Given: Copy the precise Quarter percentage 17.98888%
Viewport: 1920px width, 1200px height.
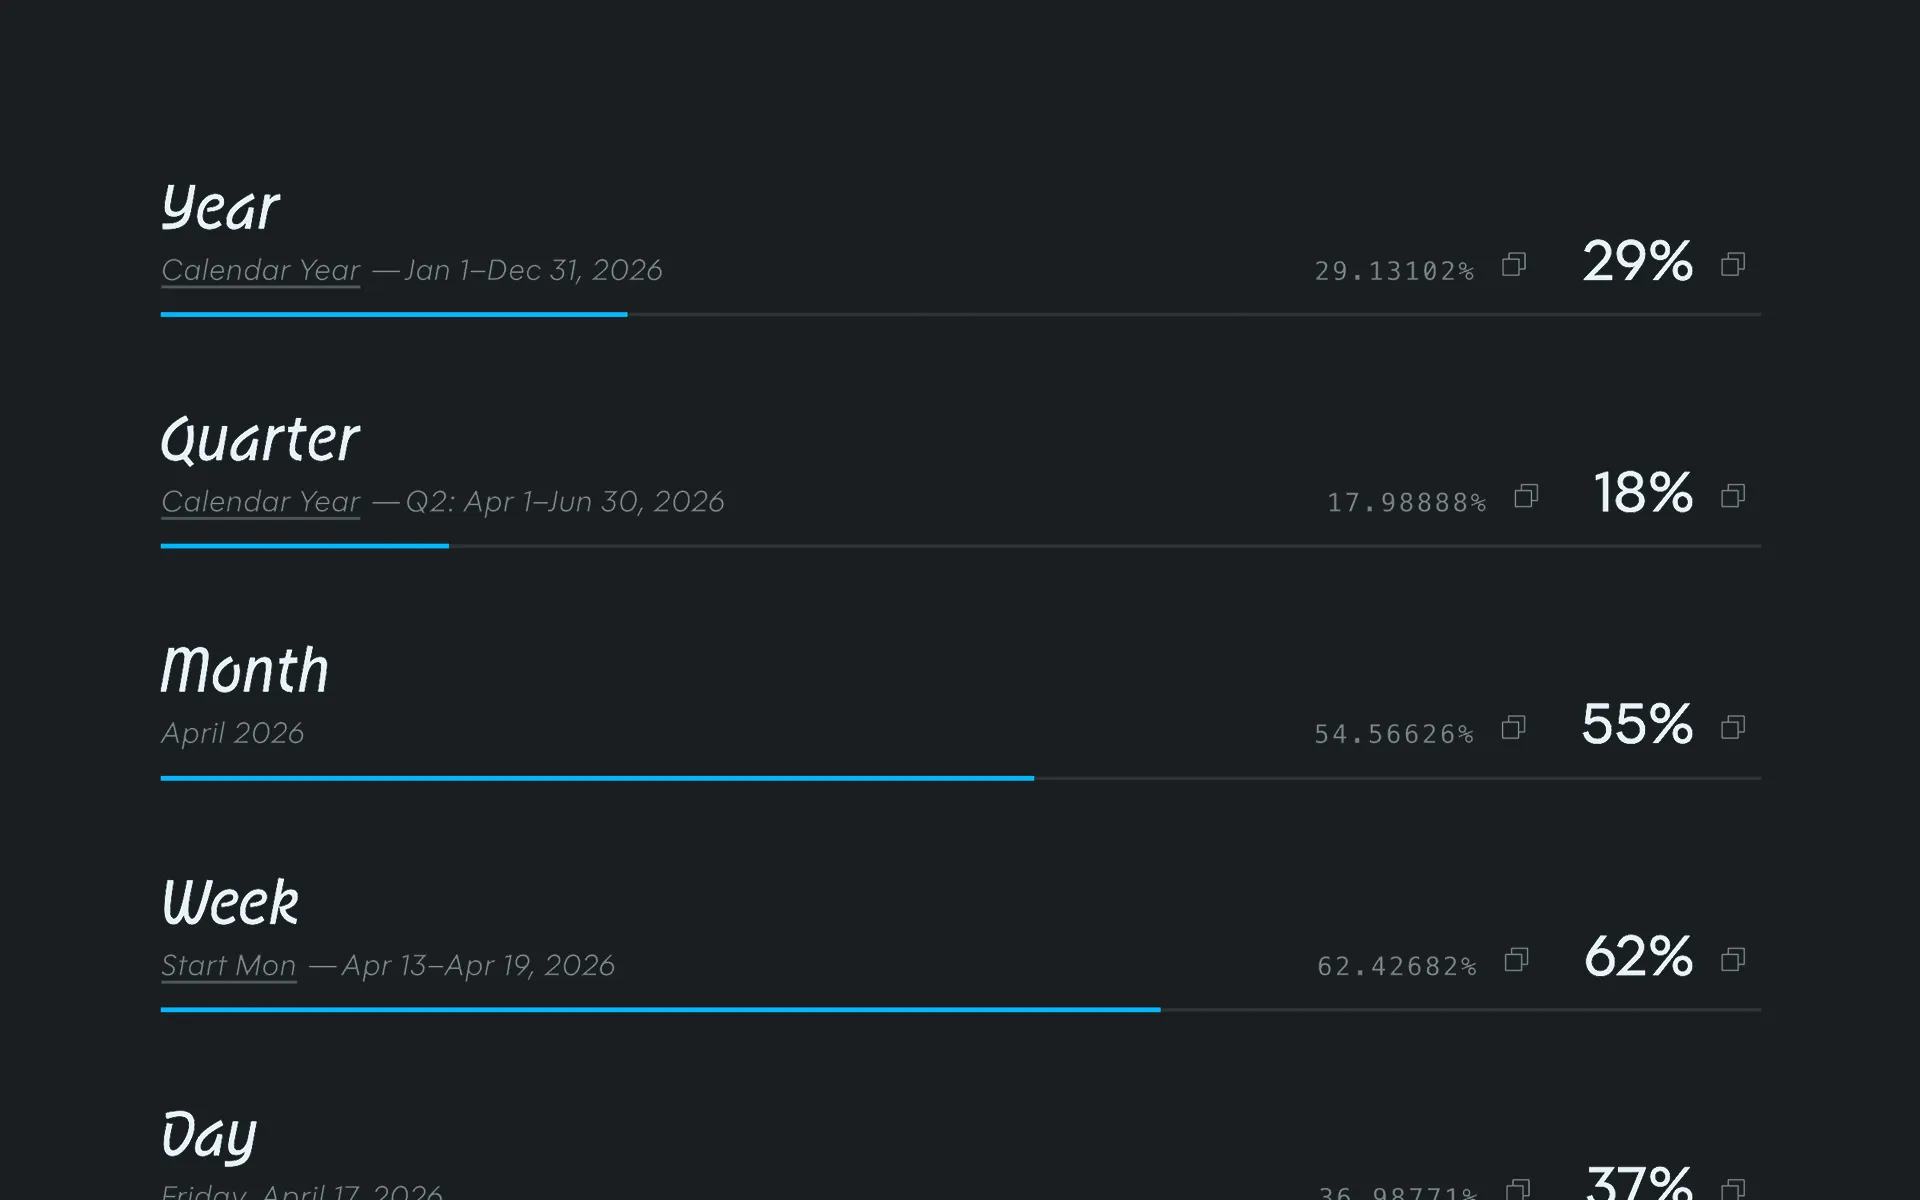Looking at the screenshot, I should click(x=1526, y=497).
